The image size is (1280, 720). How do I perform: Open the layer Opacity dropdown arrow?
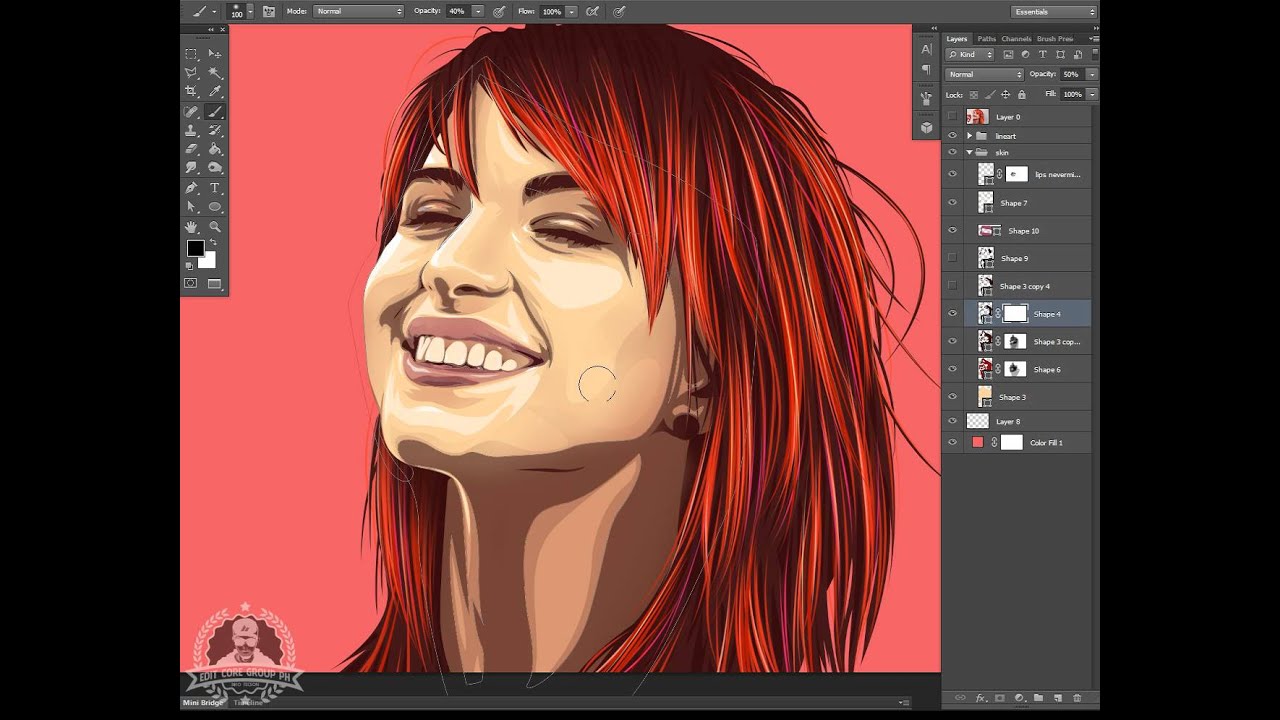(x=1092, y=74)
